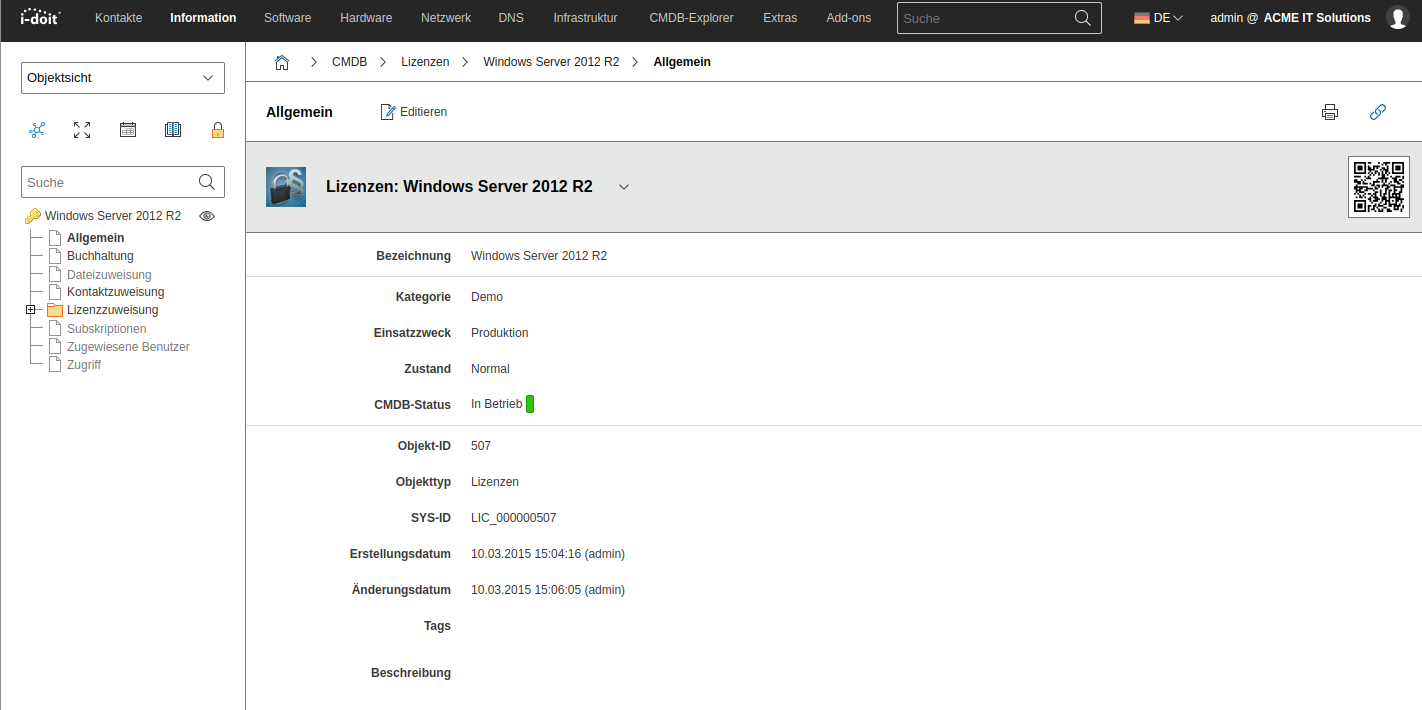Open the Objektsicht dropdown
Screen dimensions: 1422x710
pos(122,78)
